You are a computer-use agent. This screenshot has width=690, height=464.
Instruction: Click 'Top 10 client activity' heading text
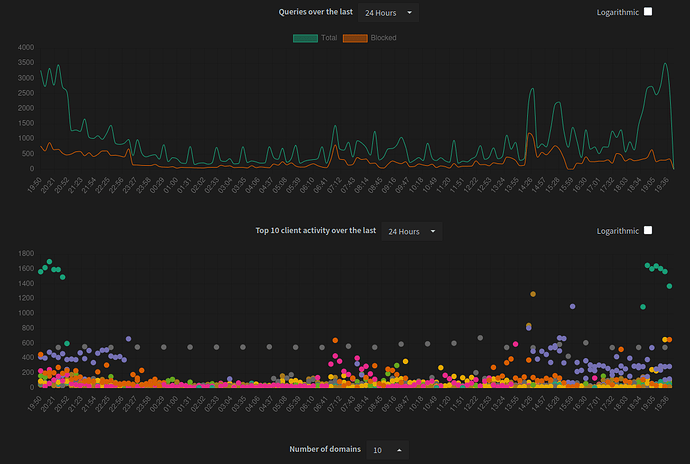(316, 231)
